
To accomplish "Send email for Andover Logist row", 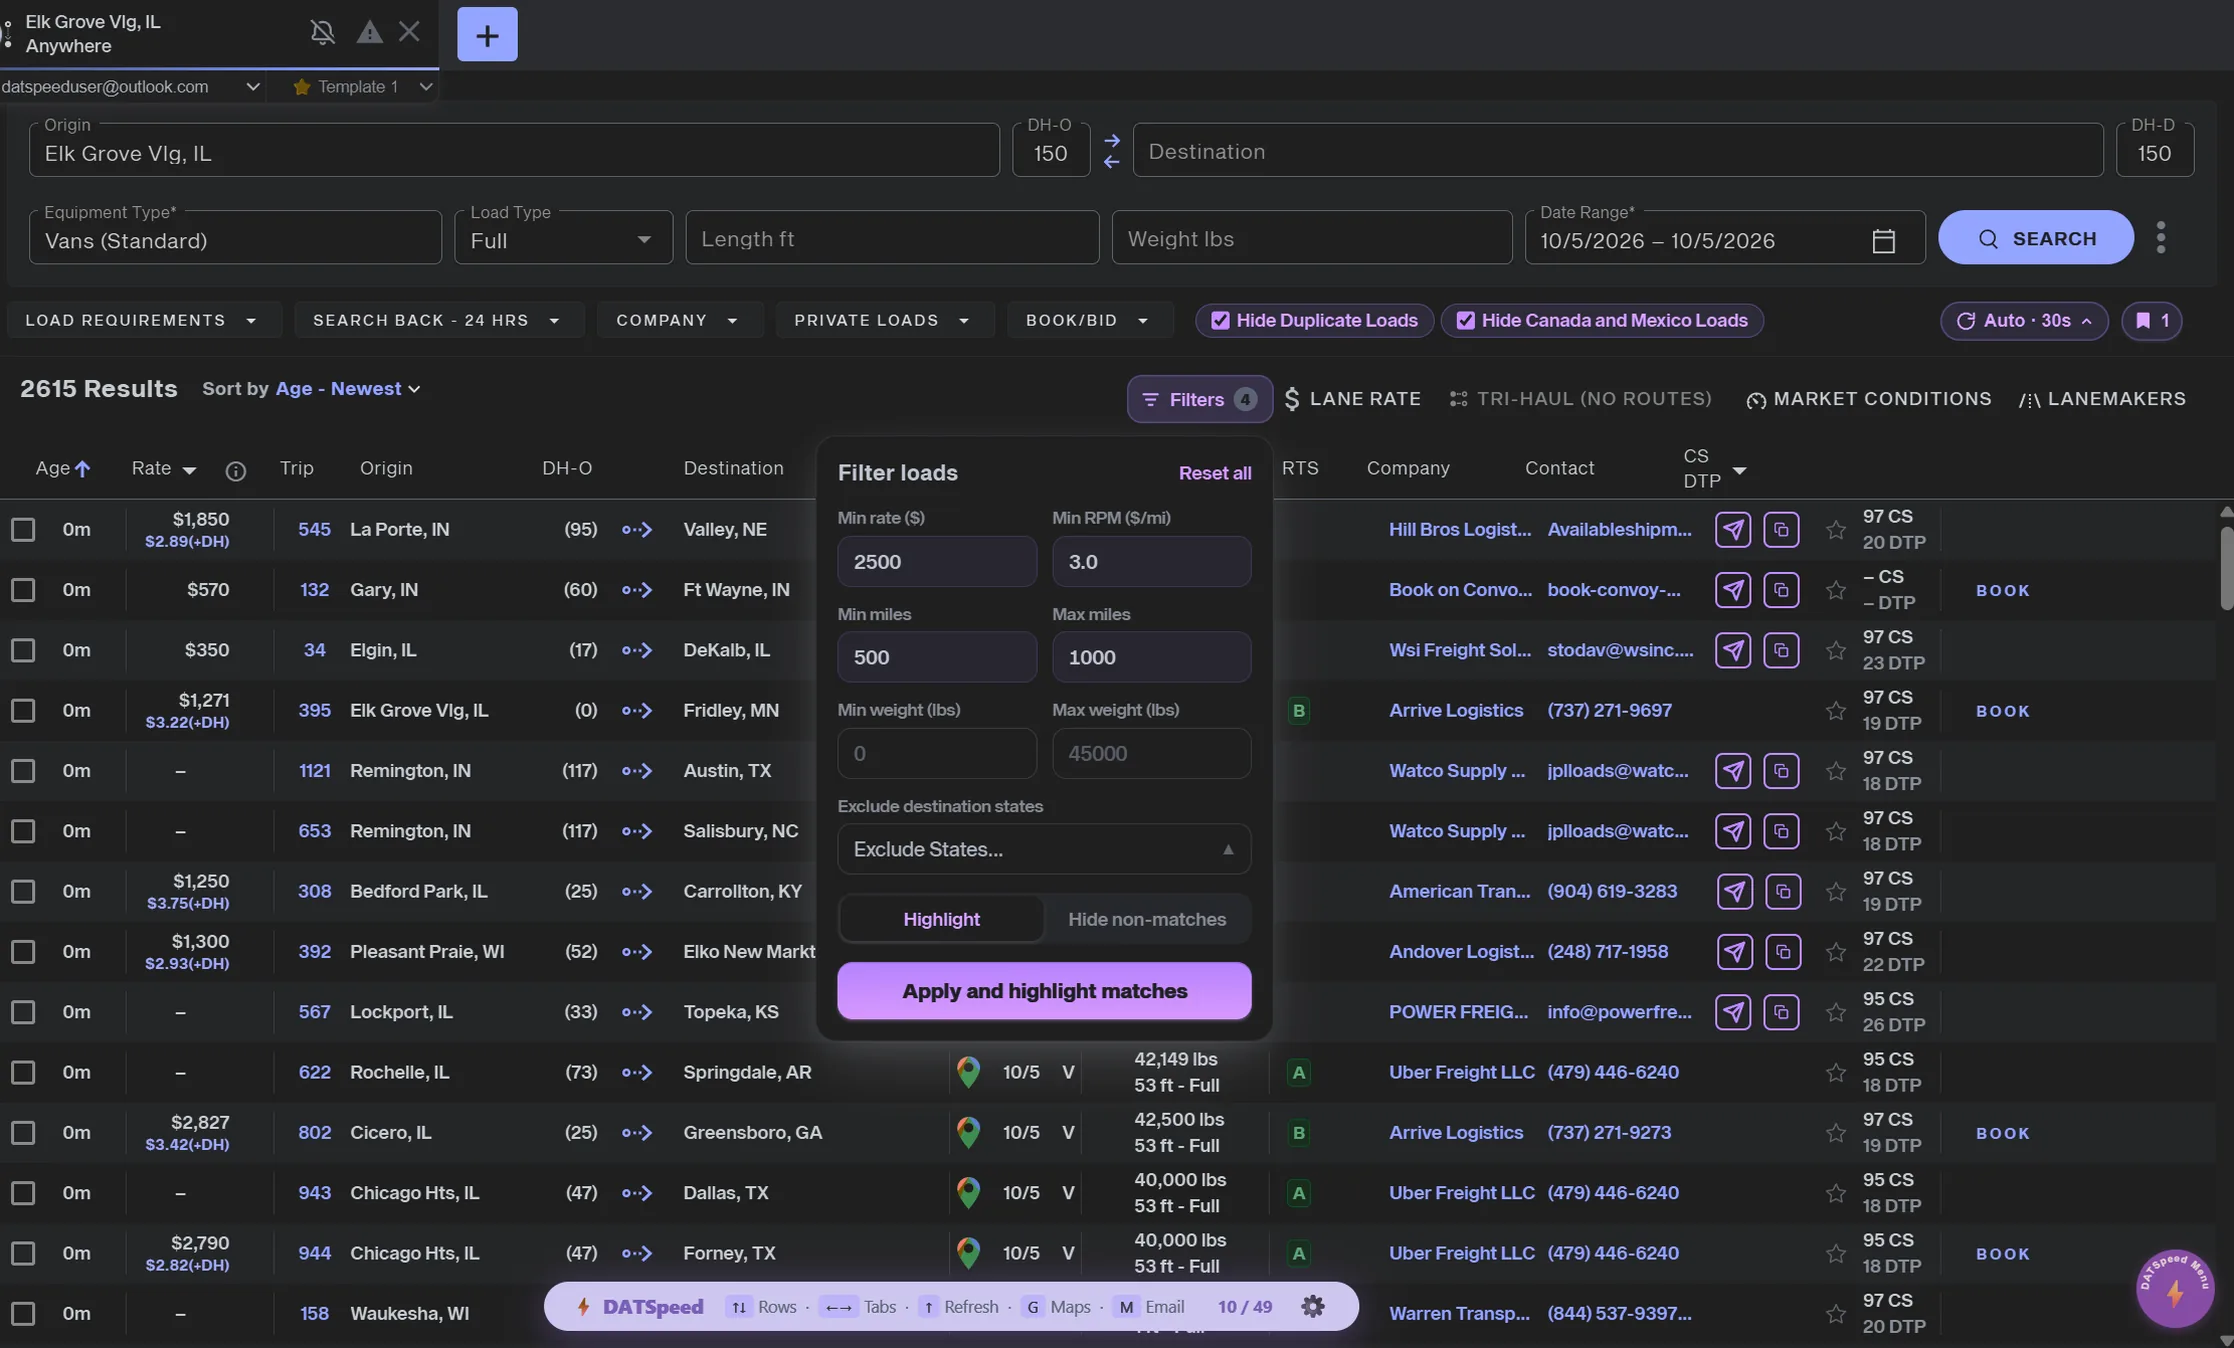I will tap(1734, 951).
